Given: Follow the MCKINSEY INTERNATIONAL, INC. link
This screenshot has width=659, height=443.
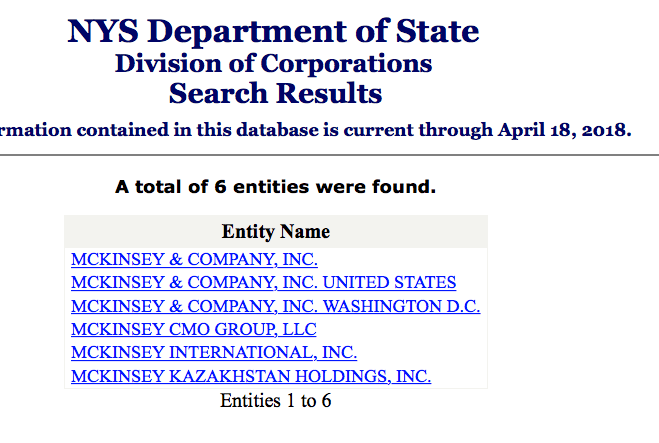Looking at the screenshot, I should click(x=214, y=353).
